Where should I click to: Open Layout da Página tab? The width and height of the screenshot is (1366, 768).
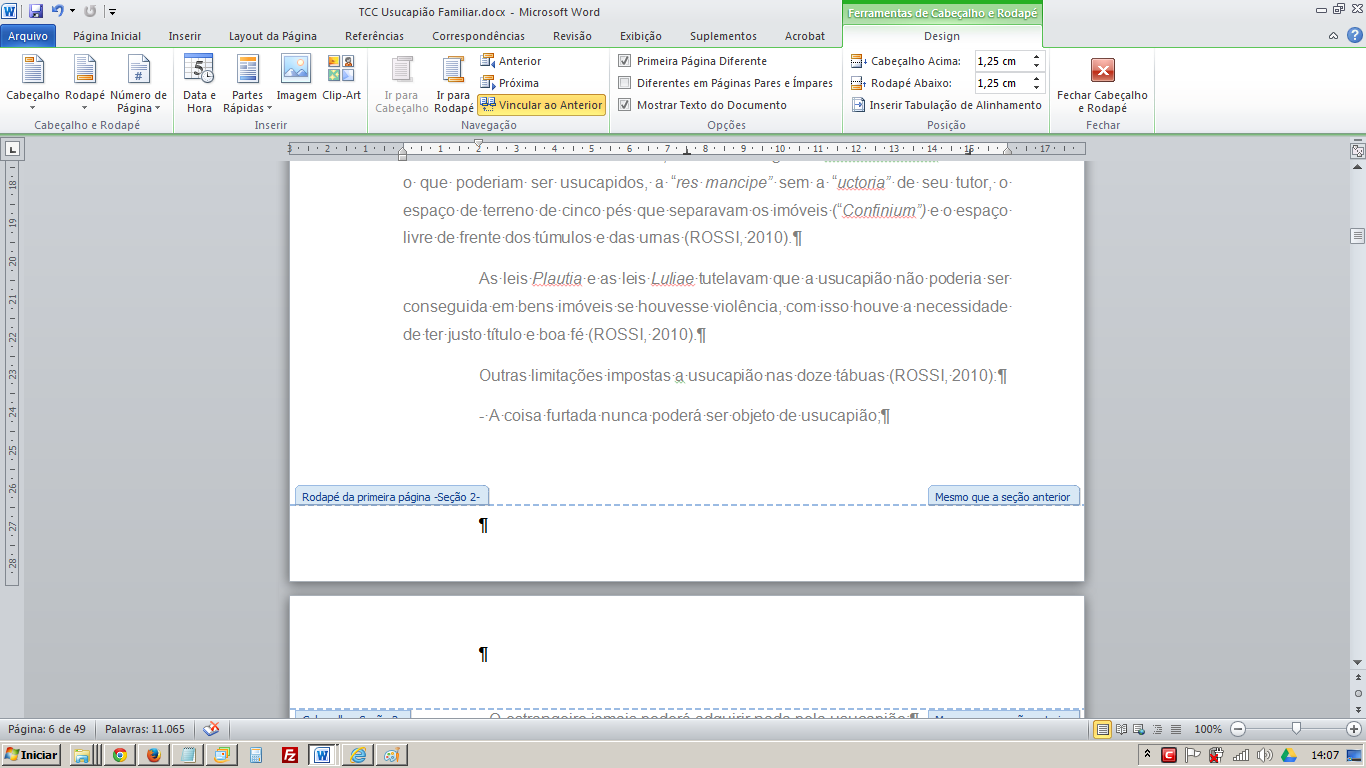[x=273, y=36]
